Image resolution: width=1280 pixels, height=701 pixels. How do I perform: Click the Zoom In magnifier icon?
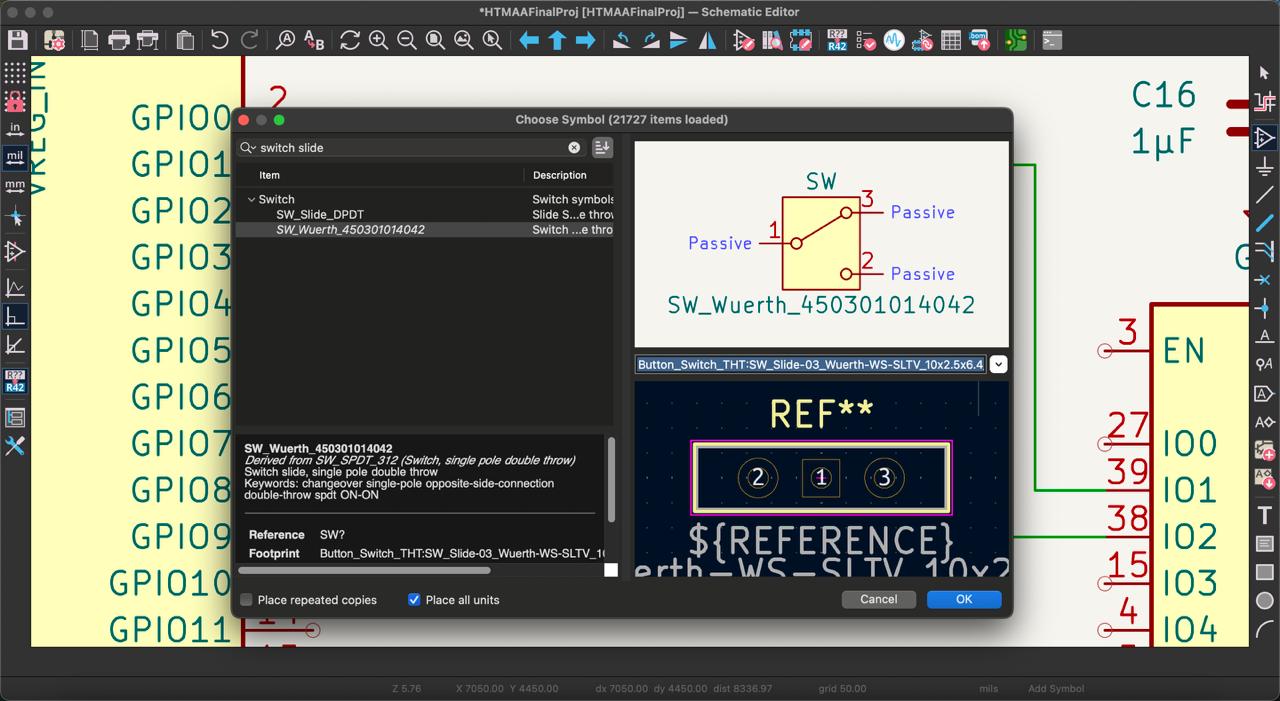[378, 40]
